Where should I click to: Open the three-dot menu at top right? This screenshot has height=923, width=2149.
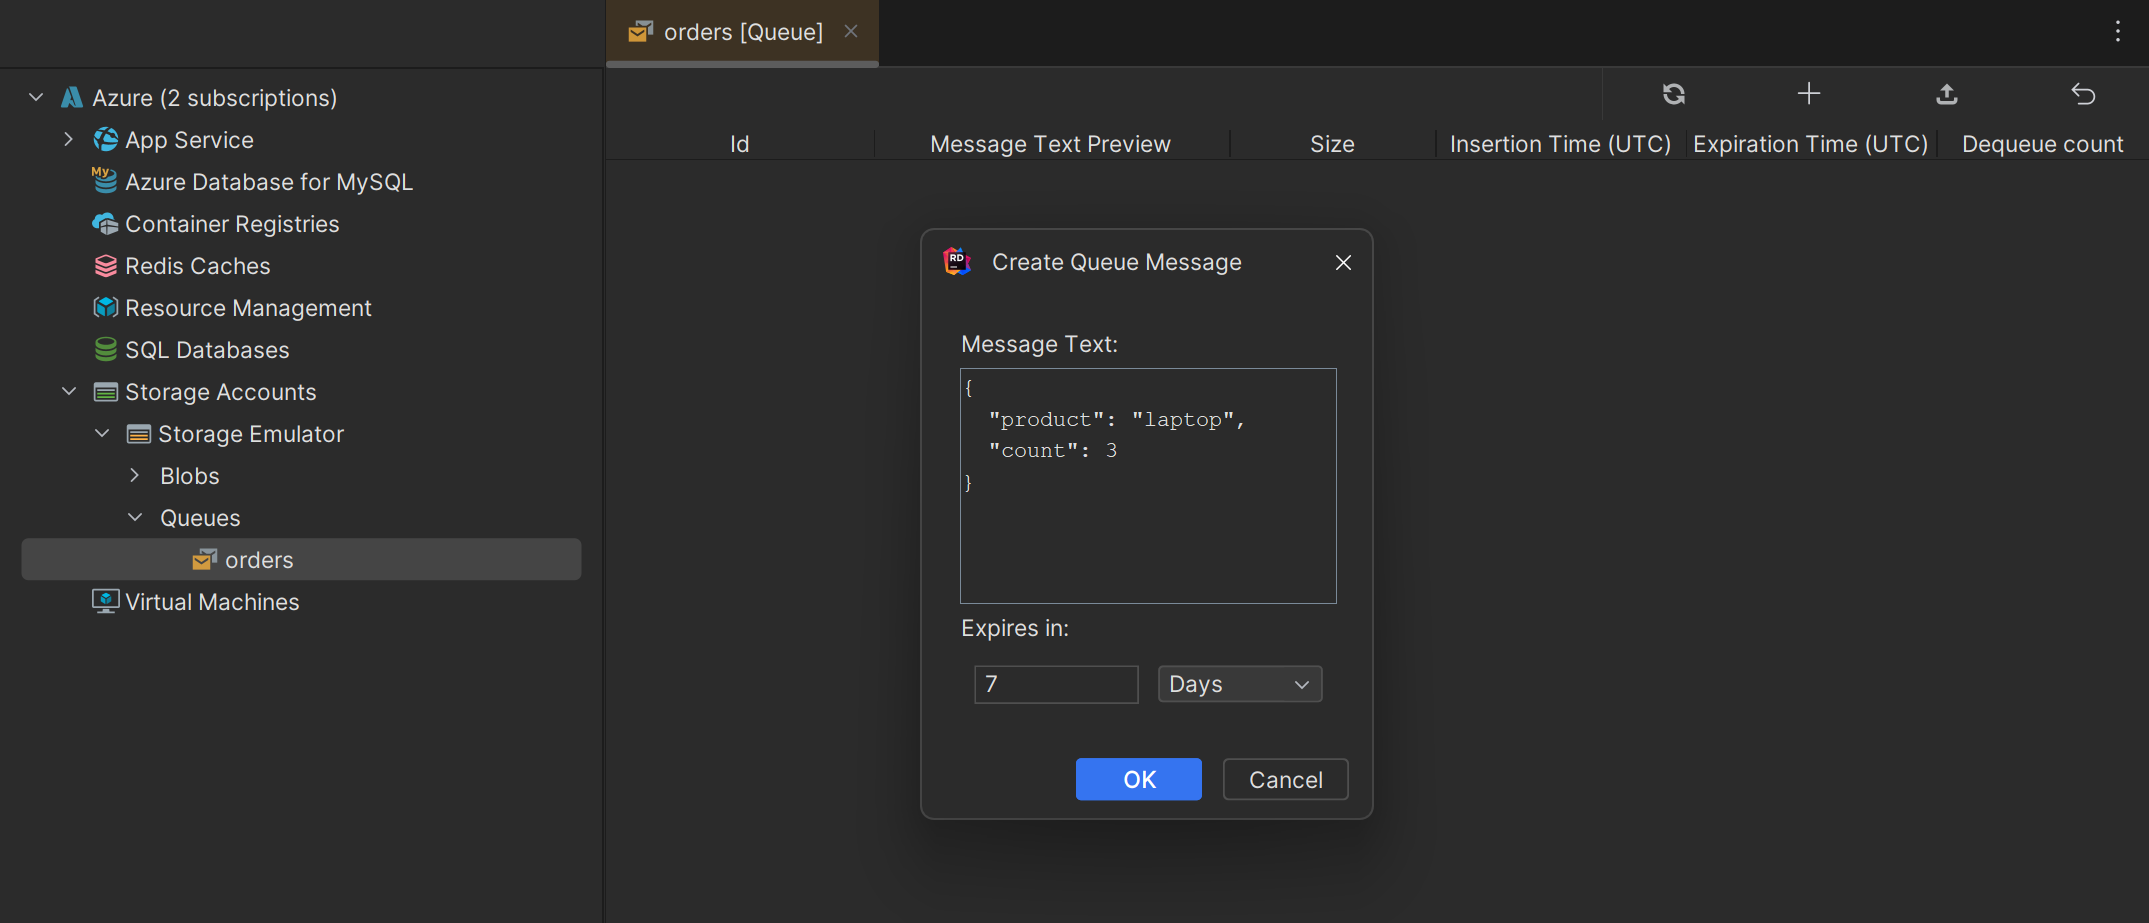click(x=2117, y=31)
